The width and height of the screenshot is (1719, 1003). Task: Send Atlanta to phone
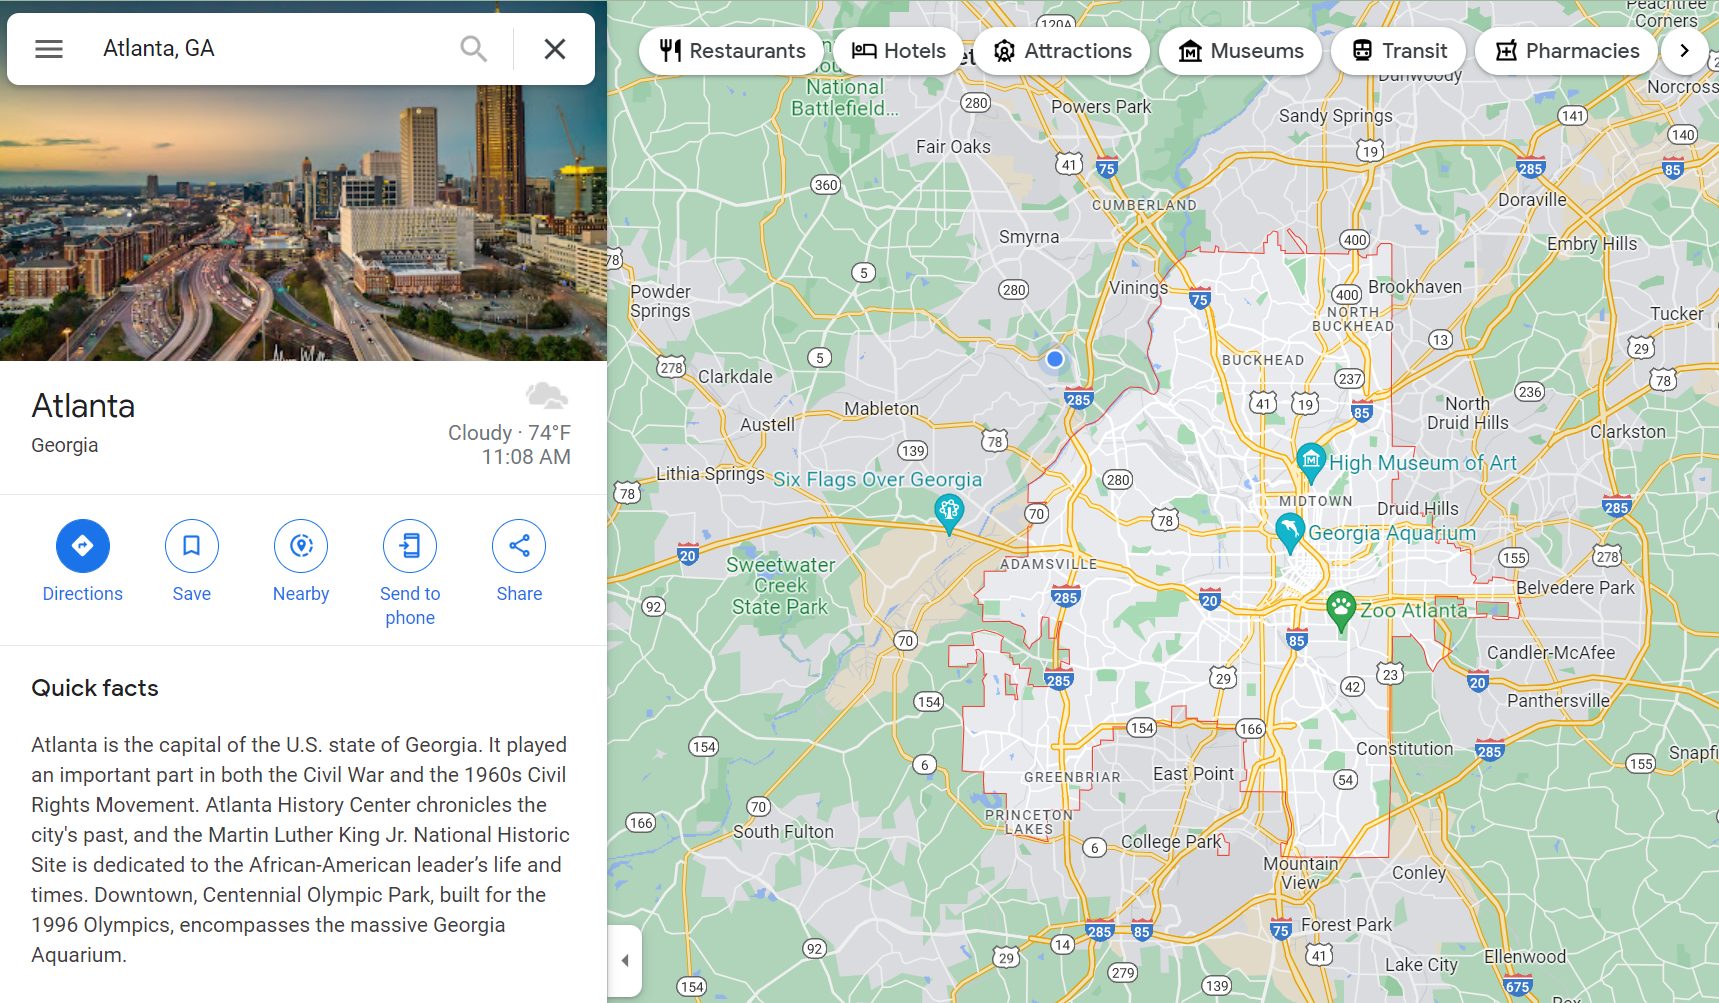tap(410, 573)
